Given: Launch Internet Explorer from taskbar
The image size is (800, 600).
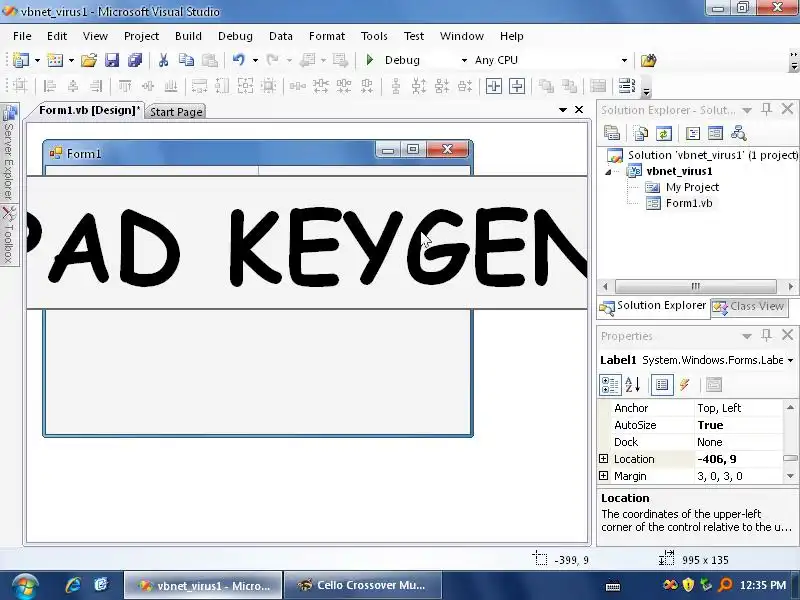Looking at the screenshot, I should pos(73,585).
